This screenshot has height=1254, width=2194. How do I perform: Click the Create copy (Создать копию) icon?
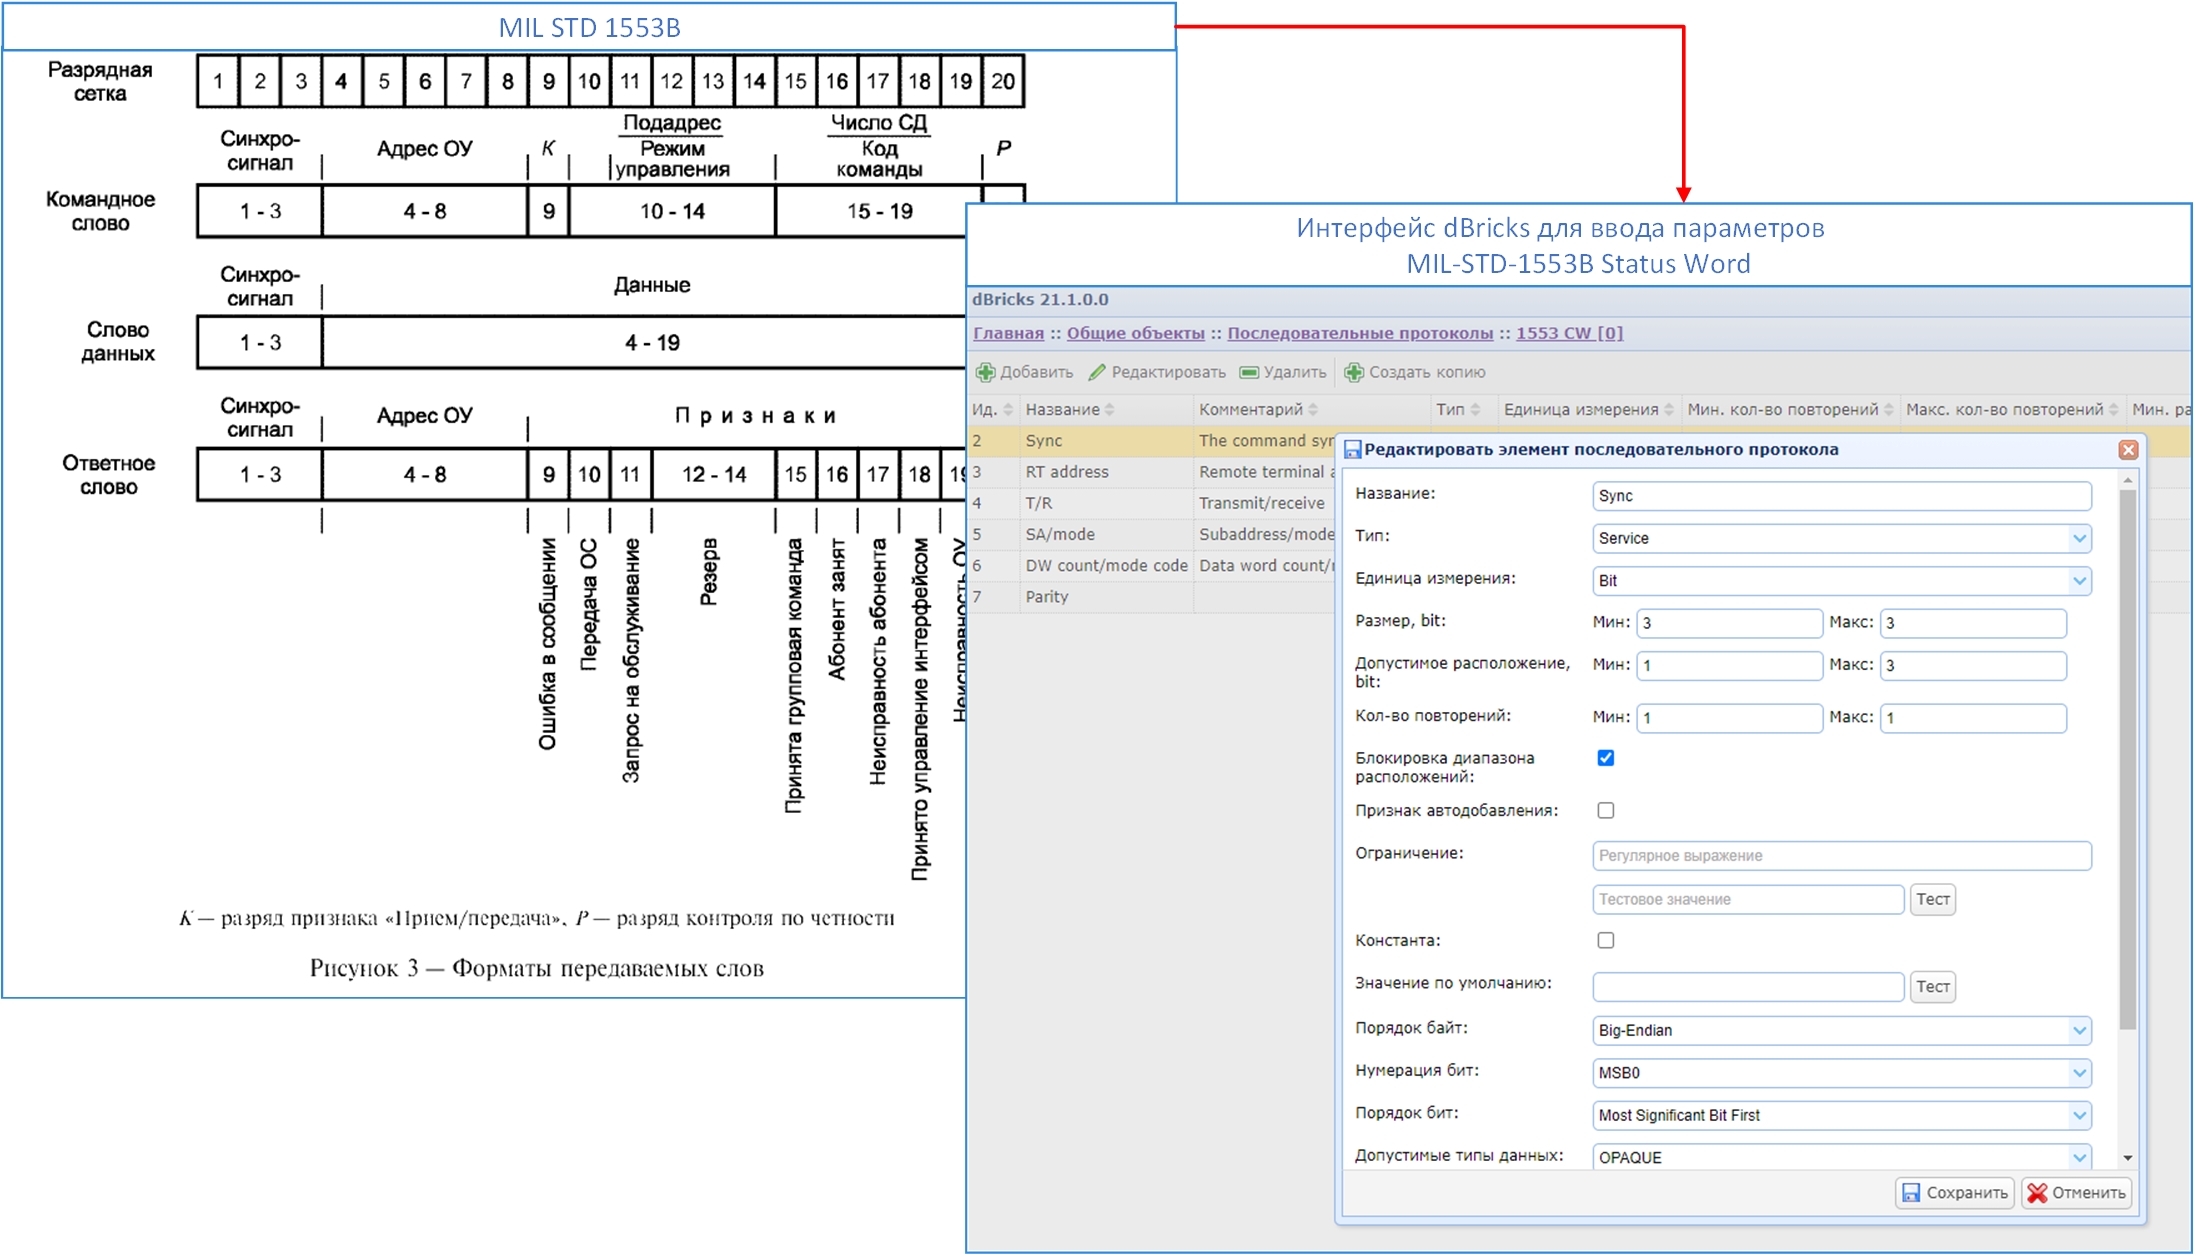1354,373
